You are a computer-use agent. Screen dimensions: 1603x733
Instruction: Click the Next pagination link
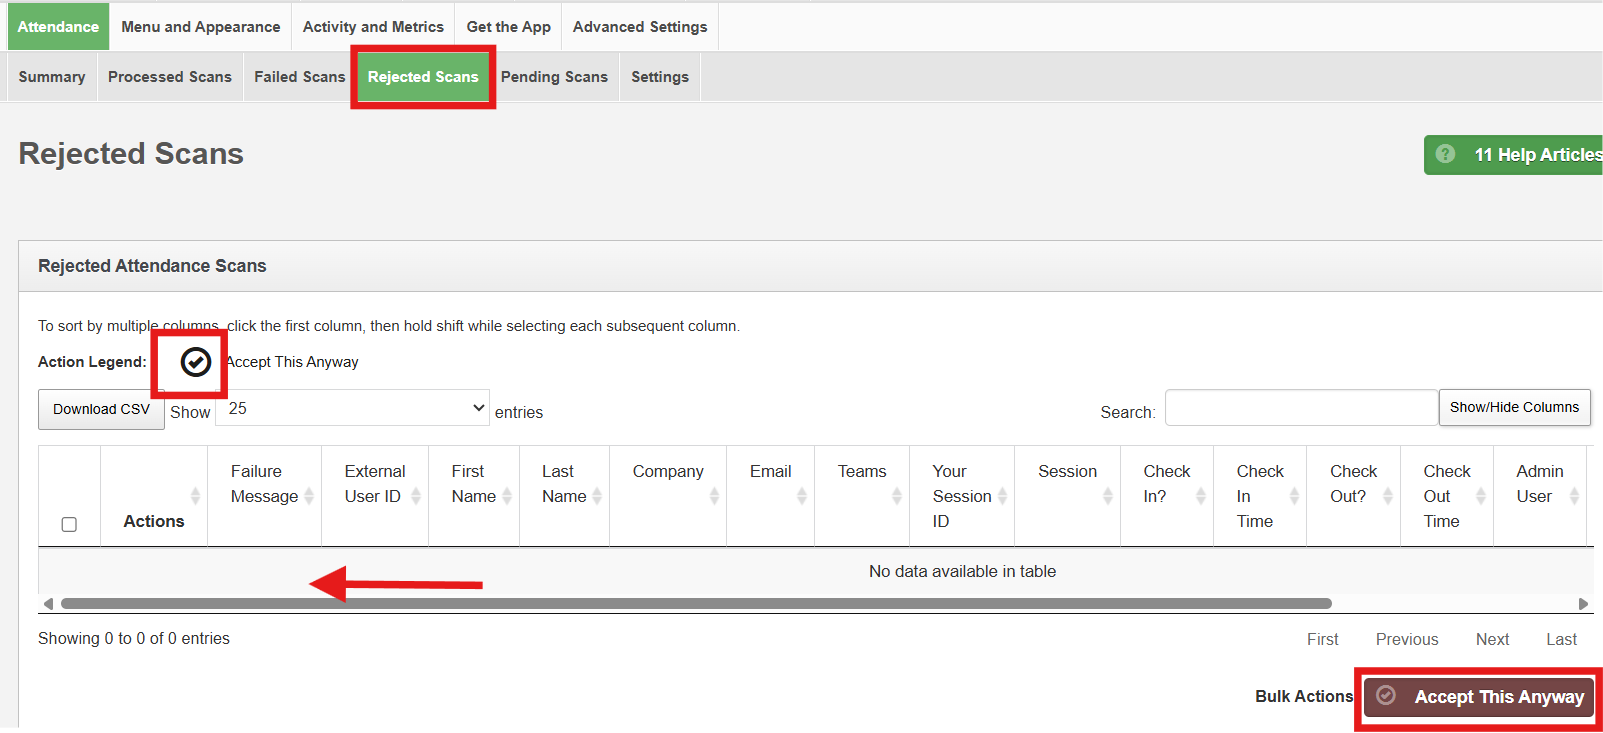(1492, 639)
